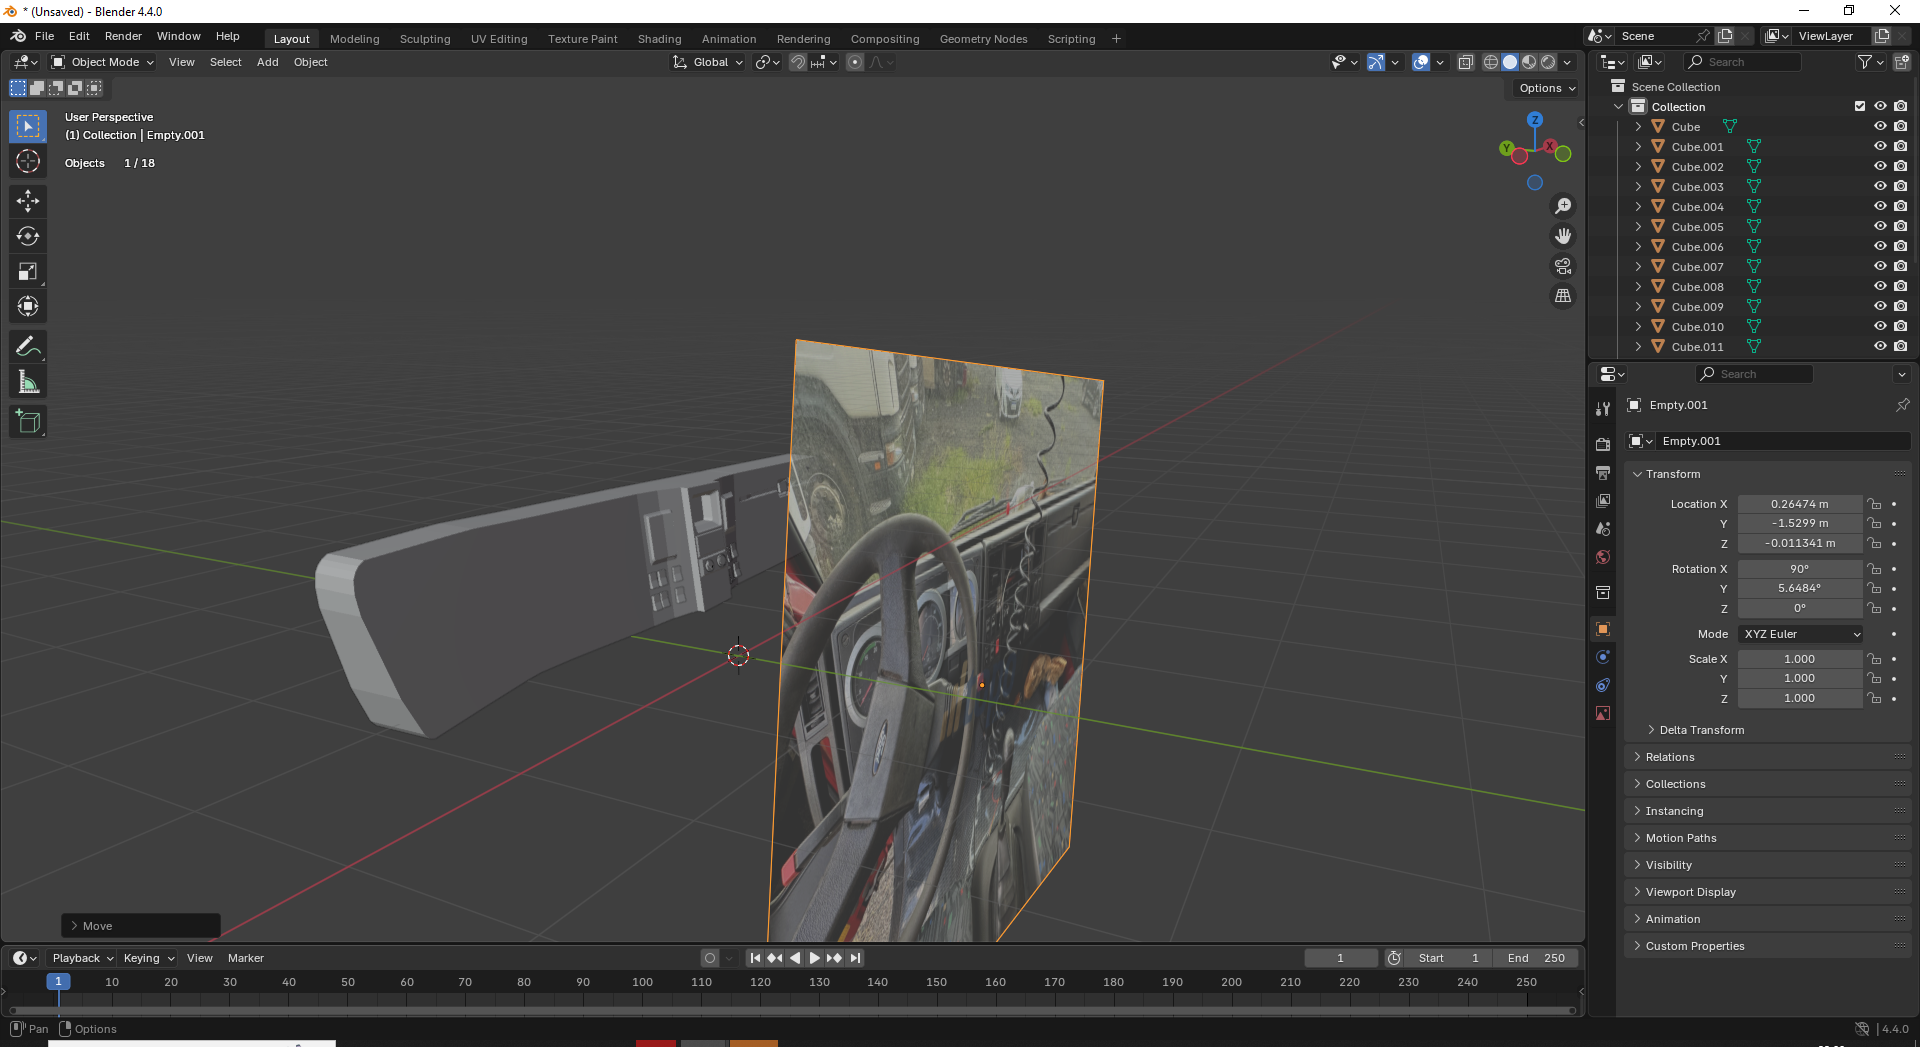Play the animation forward
The width and height of the screenshot is (1920, 1047).
[815, 958]
